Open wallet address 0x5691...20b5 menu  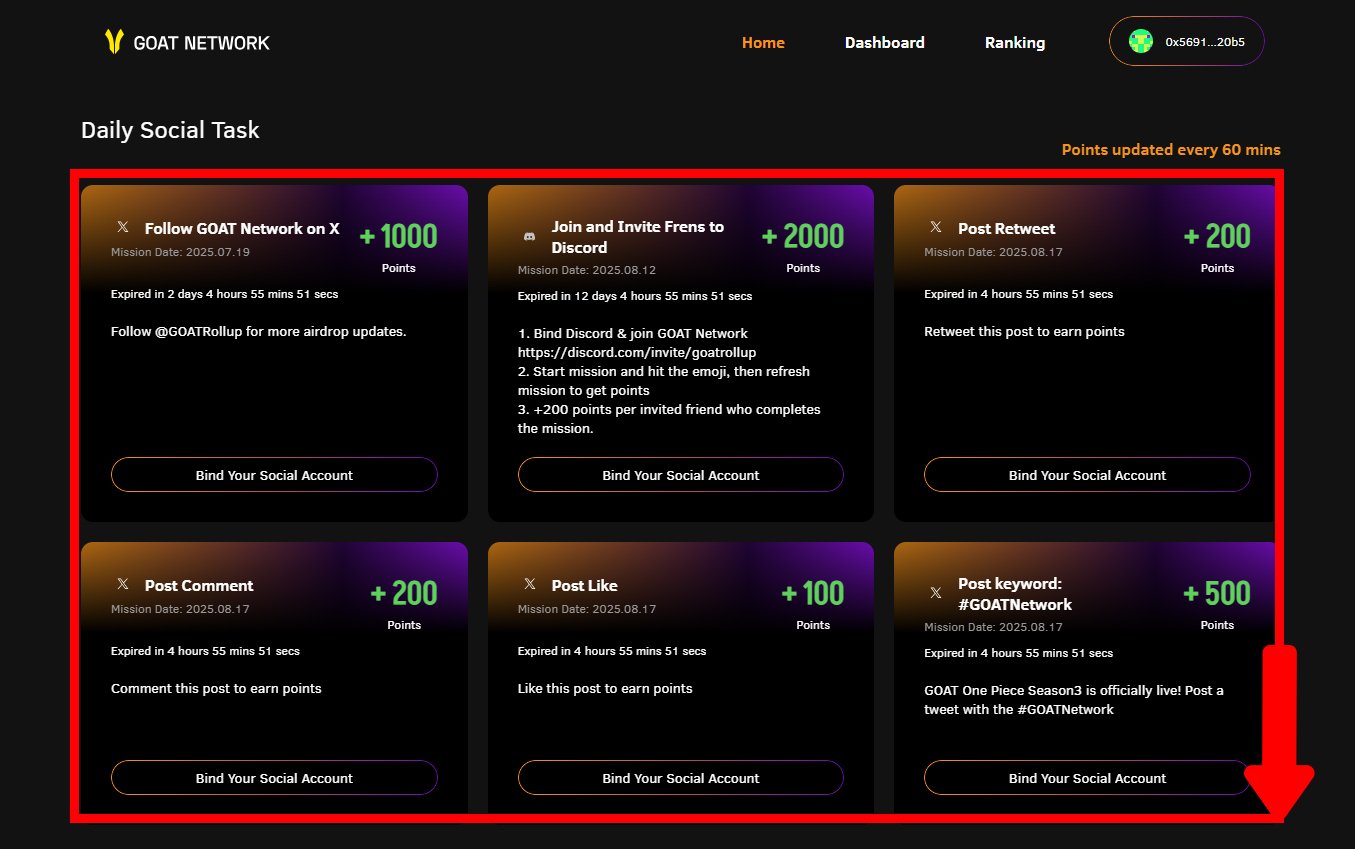pos(1204,42)
